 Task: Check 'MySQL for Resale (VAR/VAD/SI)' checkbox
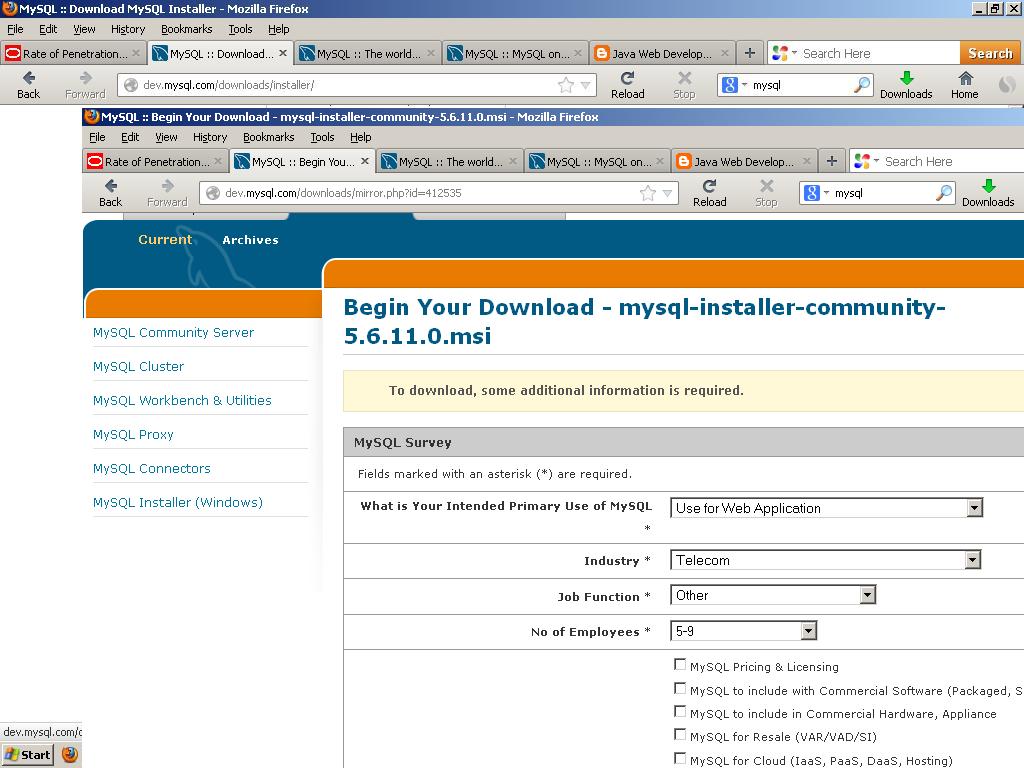[680, 735]
